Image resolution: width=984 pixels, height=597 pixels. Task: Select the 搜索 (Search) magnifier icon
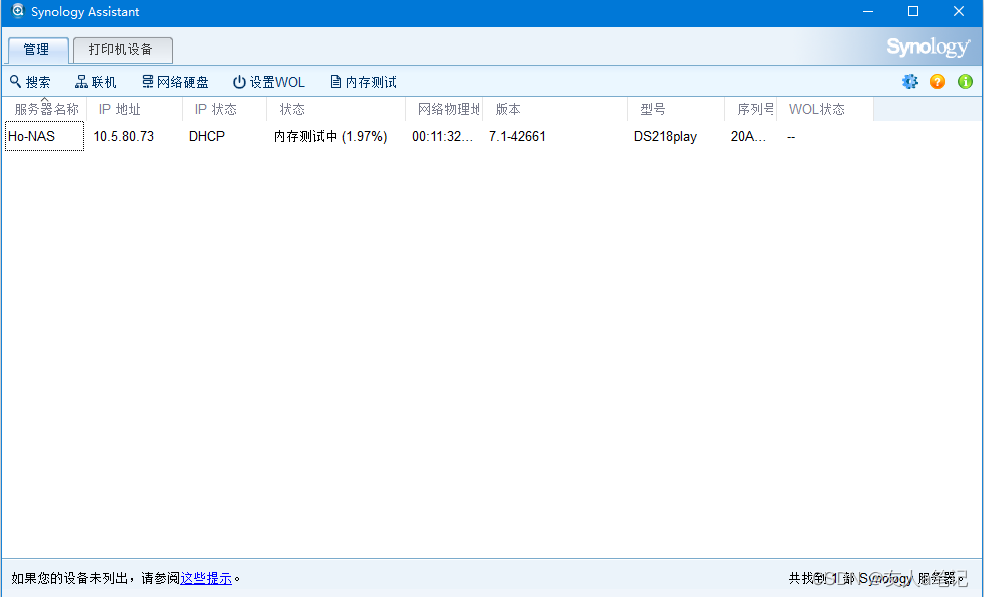12,82
